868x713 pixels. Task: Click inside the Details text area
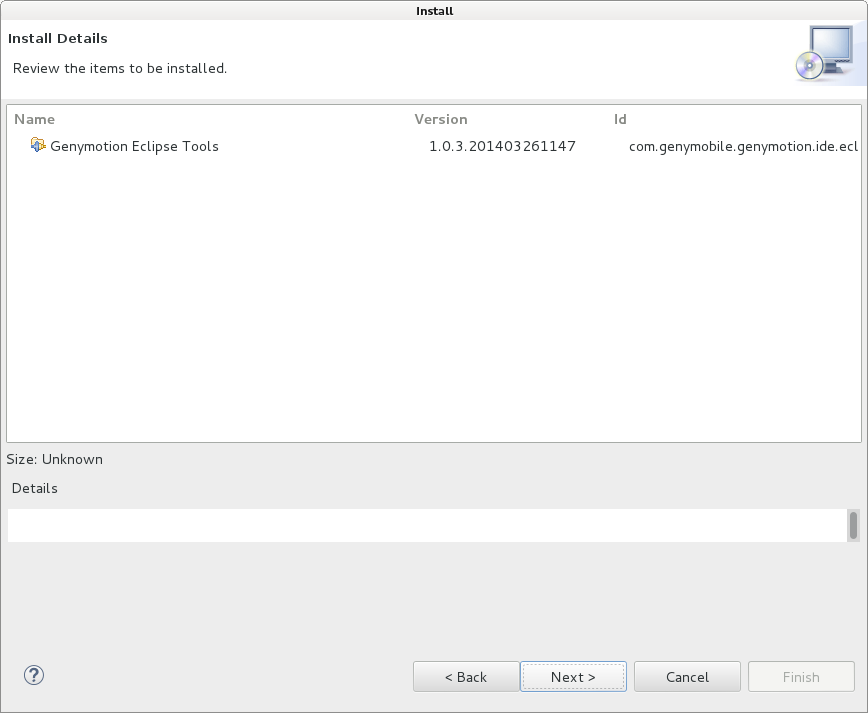(427, 525)
